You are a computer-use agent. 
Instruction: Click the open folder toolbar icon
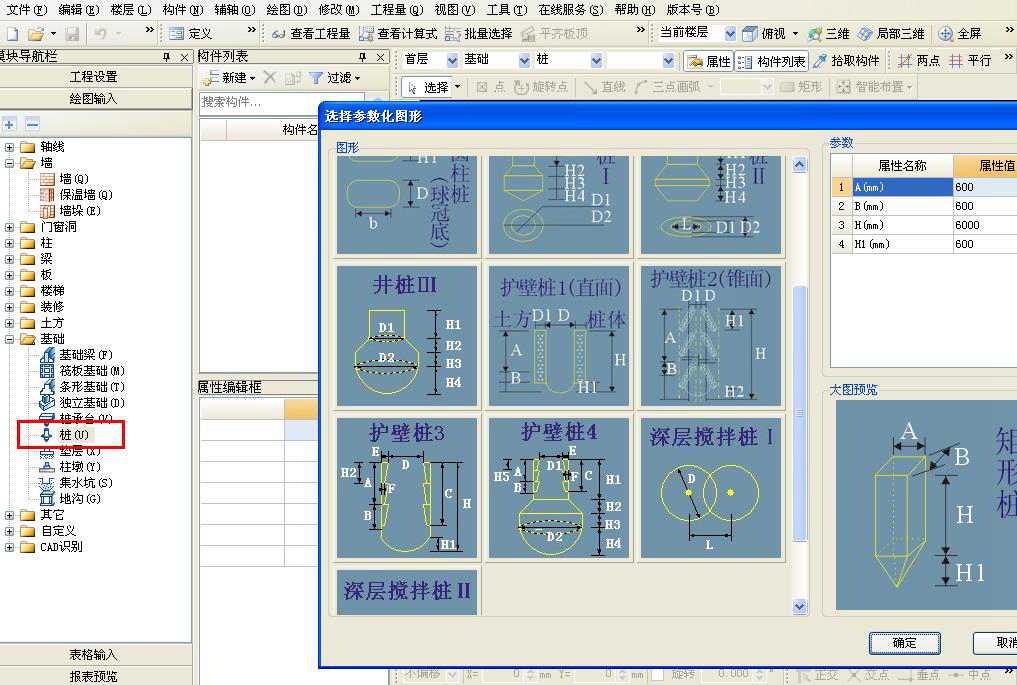(x=36, y=33)
